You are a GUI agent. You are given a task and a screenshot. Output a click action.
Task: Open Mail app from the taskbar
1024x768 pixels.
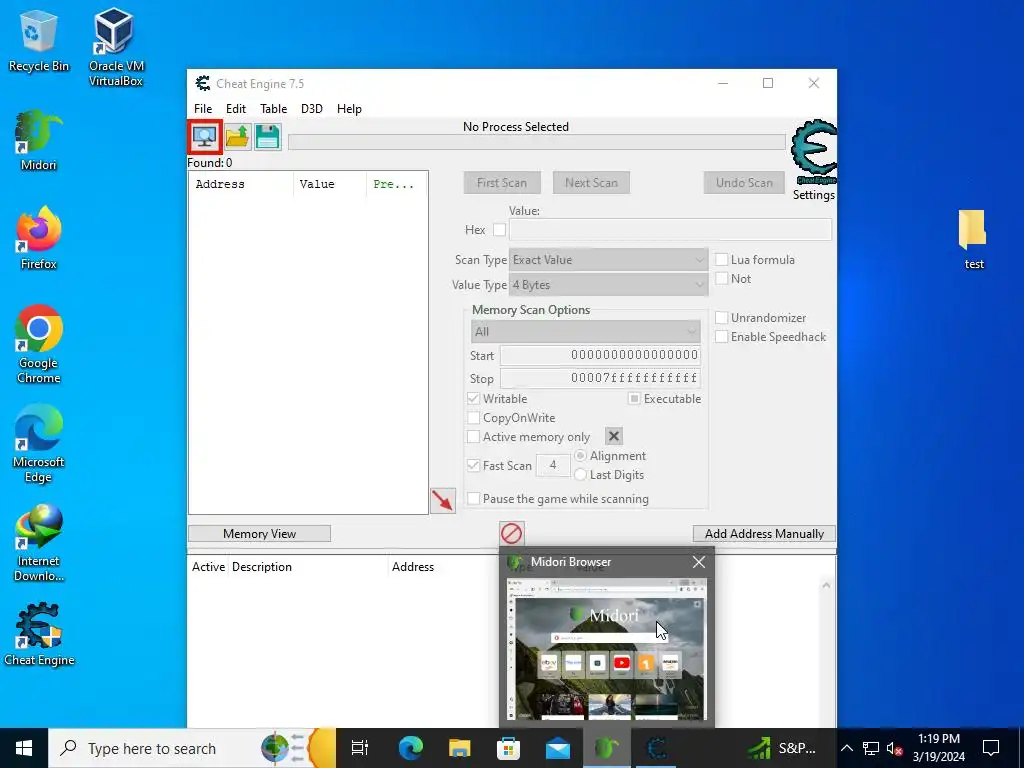point(558,748)
